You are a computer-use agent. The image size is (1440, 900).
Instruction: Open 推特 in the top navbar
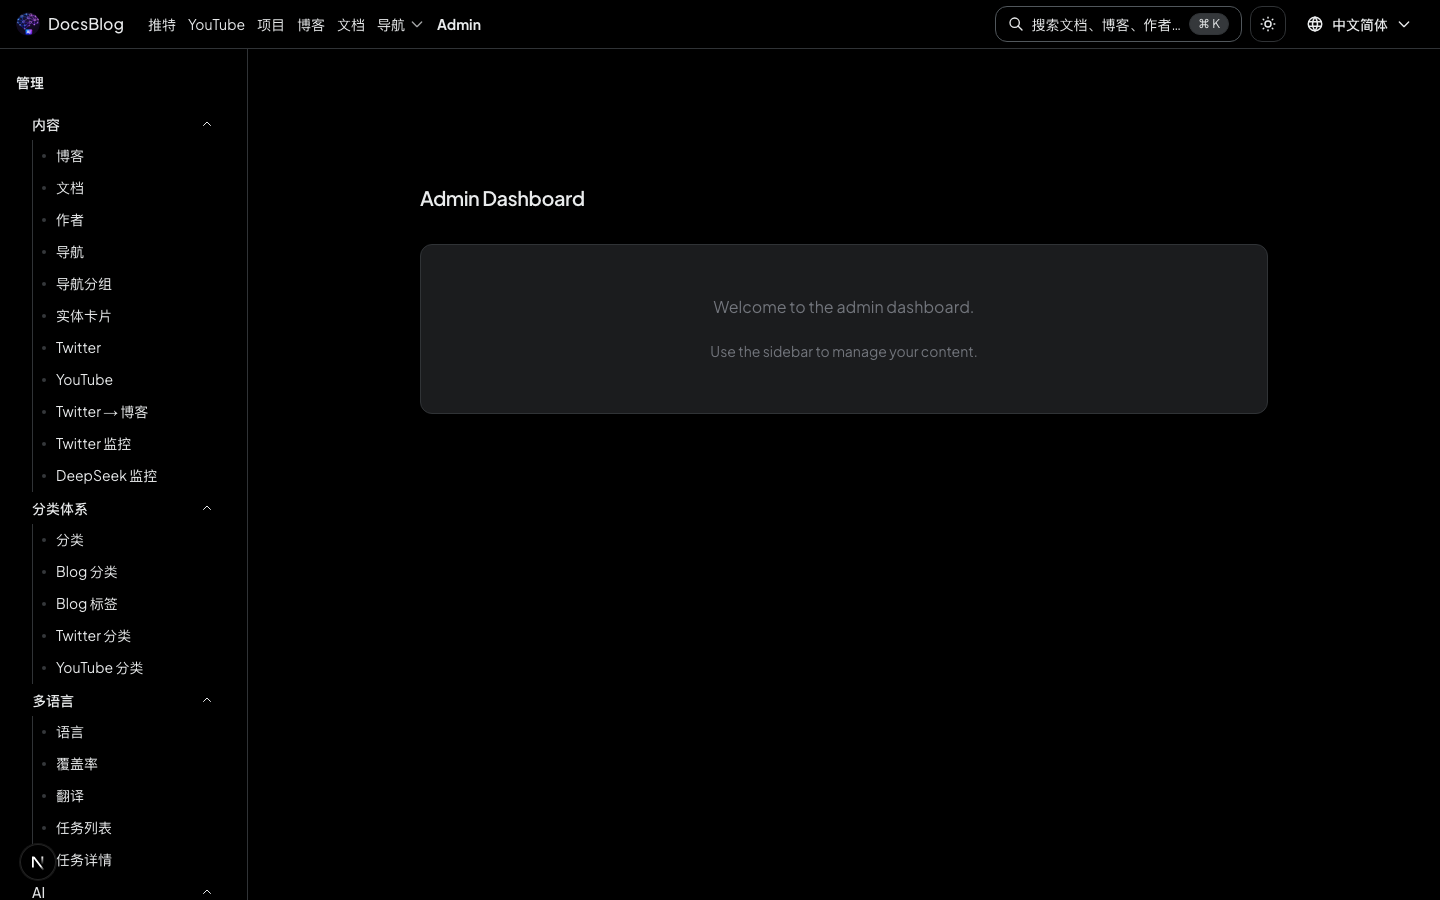[162, 24]
